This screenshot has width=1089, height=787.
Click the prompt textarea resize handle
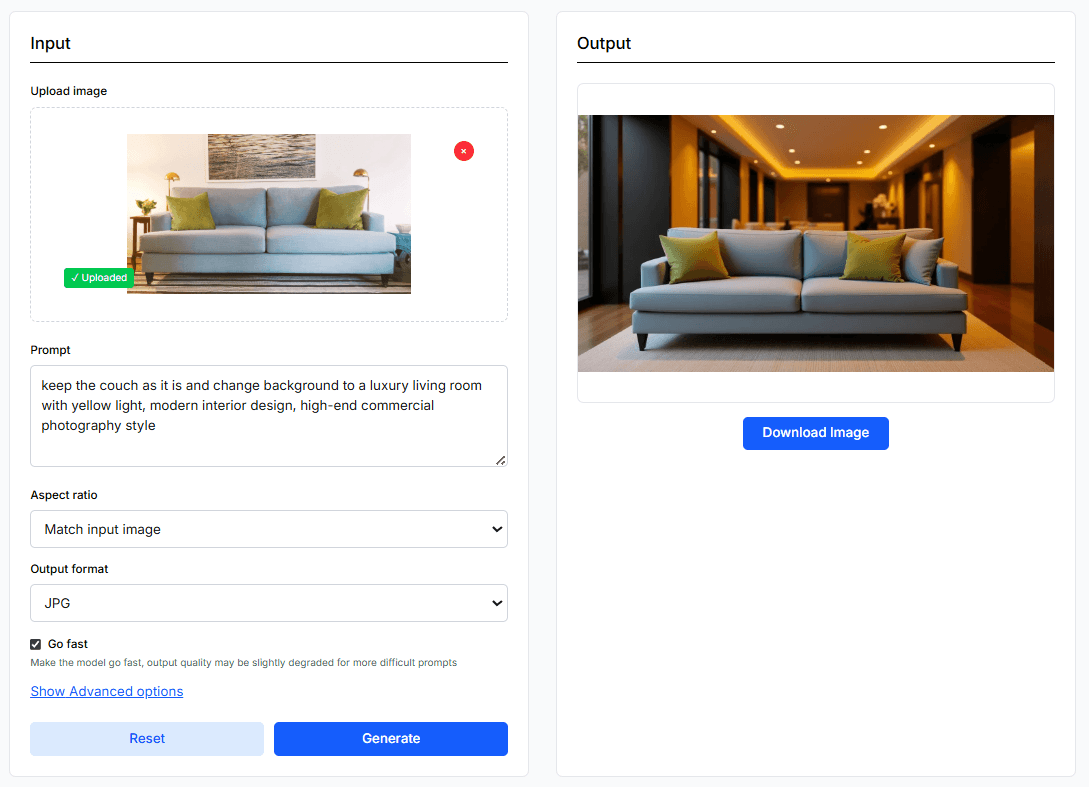tap(500, 459)
